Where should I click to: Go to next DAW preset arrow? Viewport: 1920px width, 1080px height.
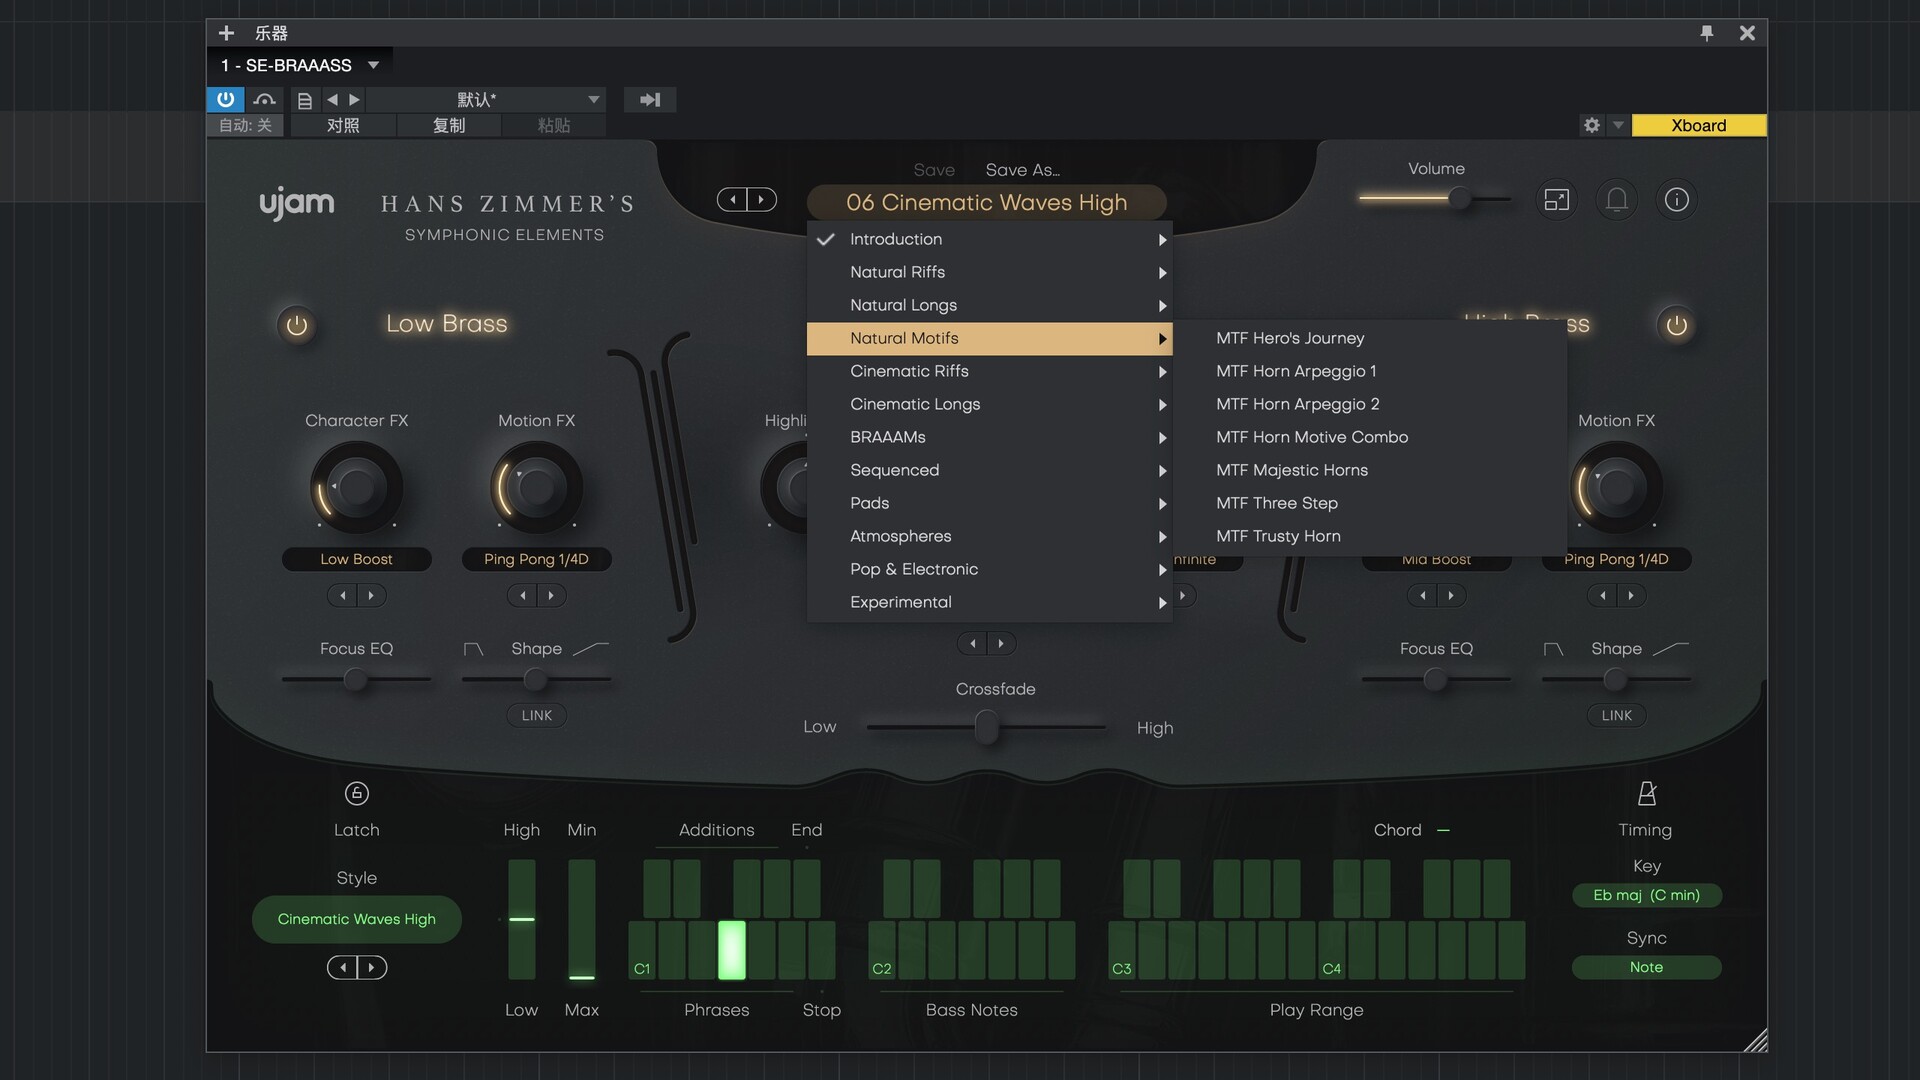pyautogui.click(x=354, y=99)
